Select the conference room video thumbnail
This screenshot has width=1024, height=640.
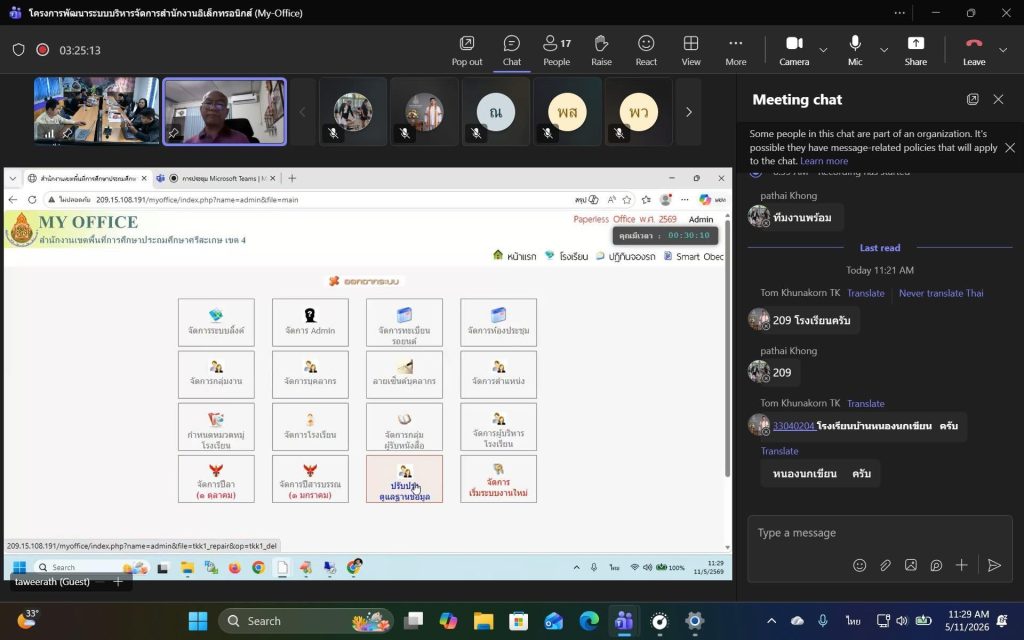pyautogui.click(x=97, y=110)
